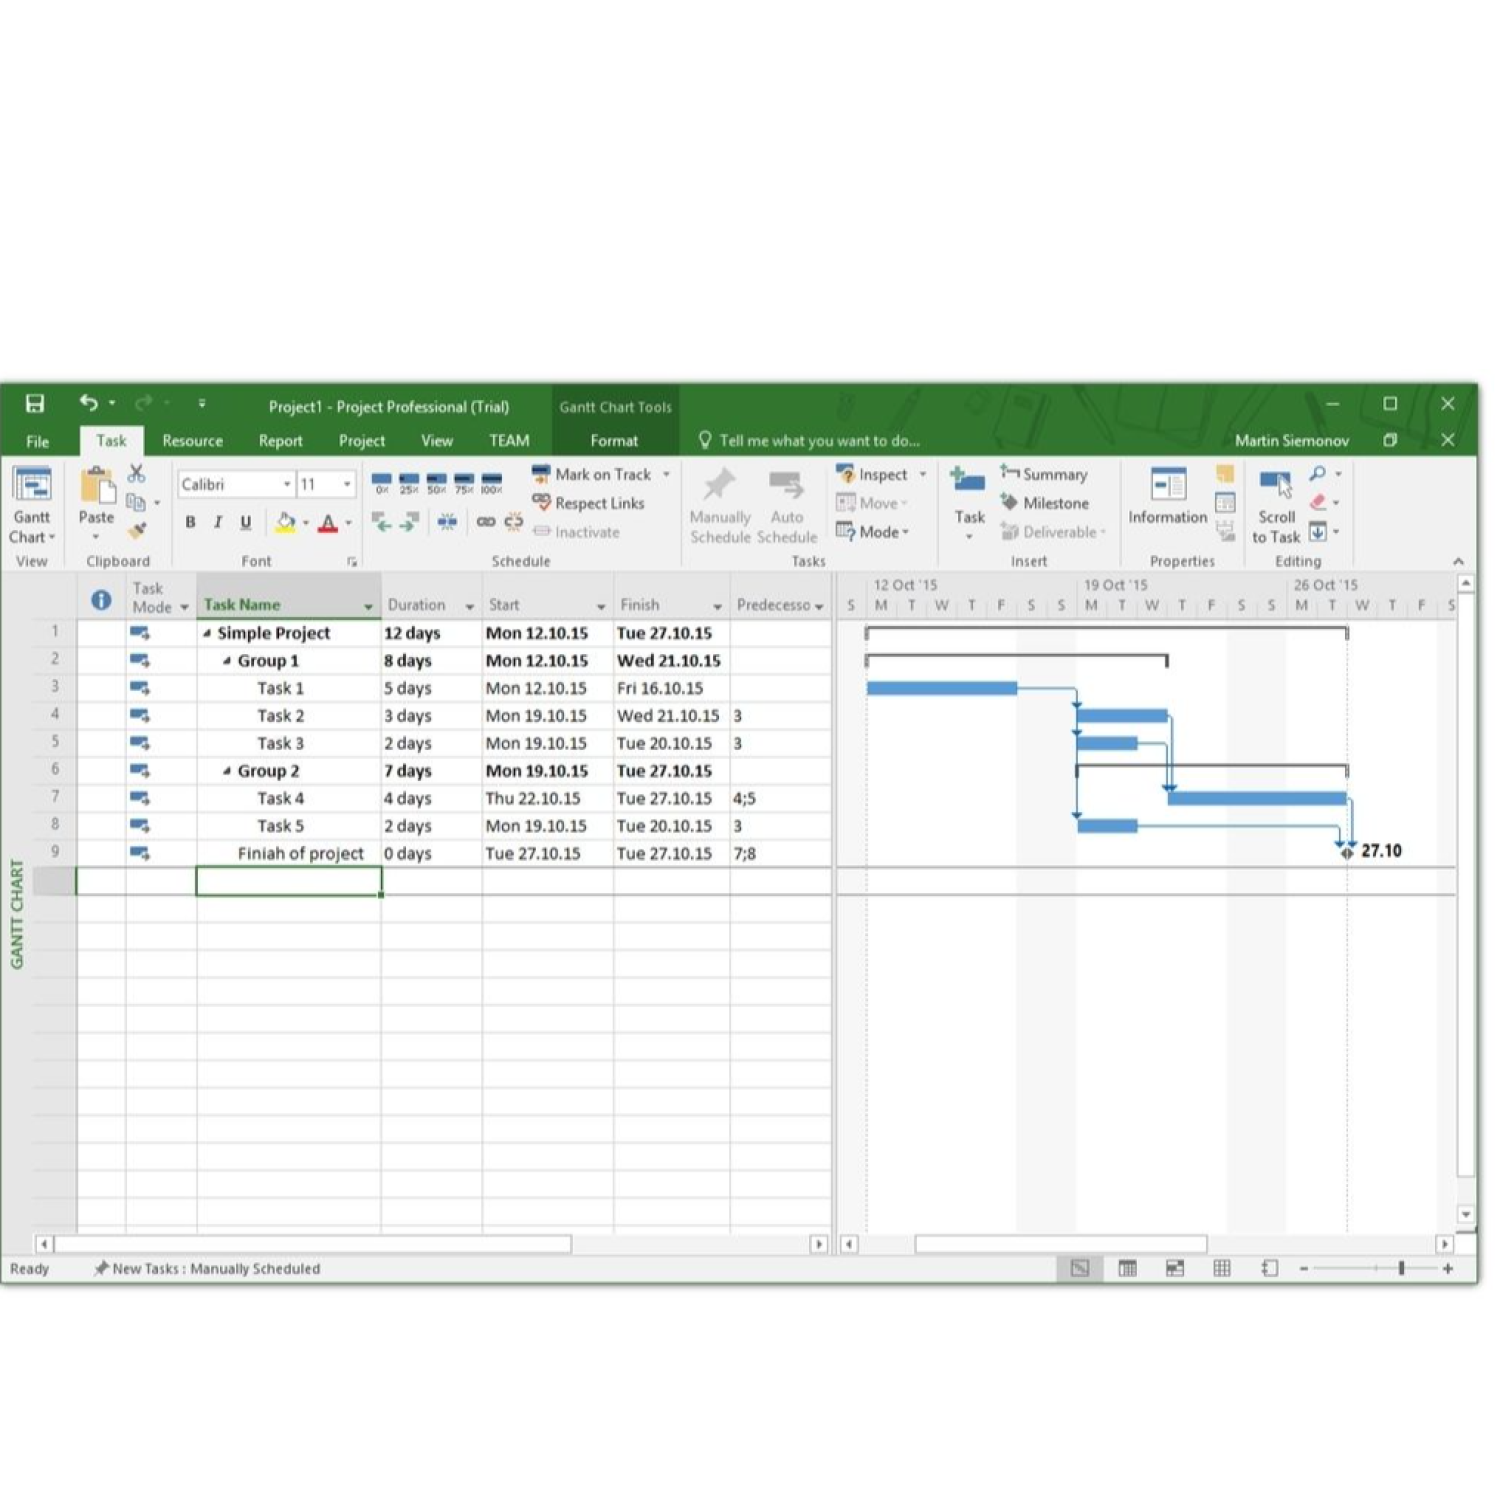Mark task as 50% complete

pos(436,483)
